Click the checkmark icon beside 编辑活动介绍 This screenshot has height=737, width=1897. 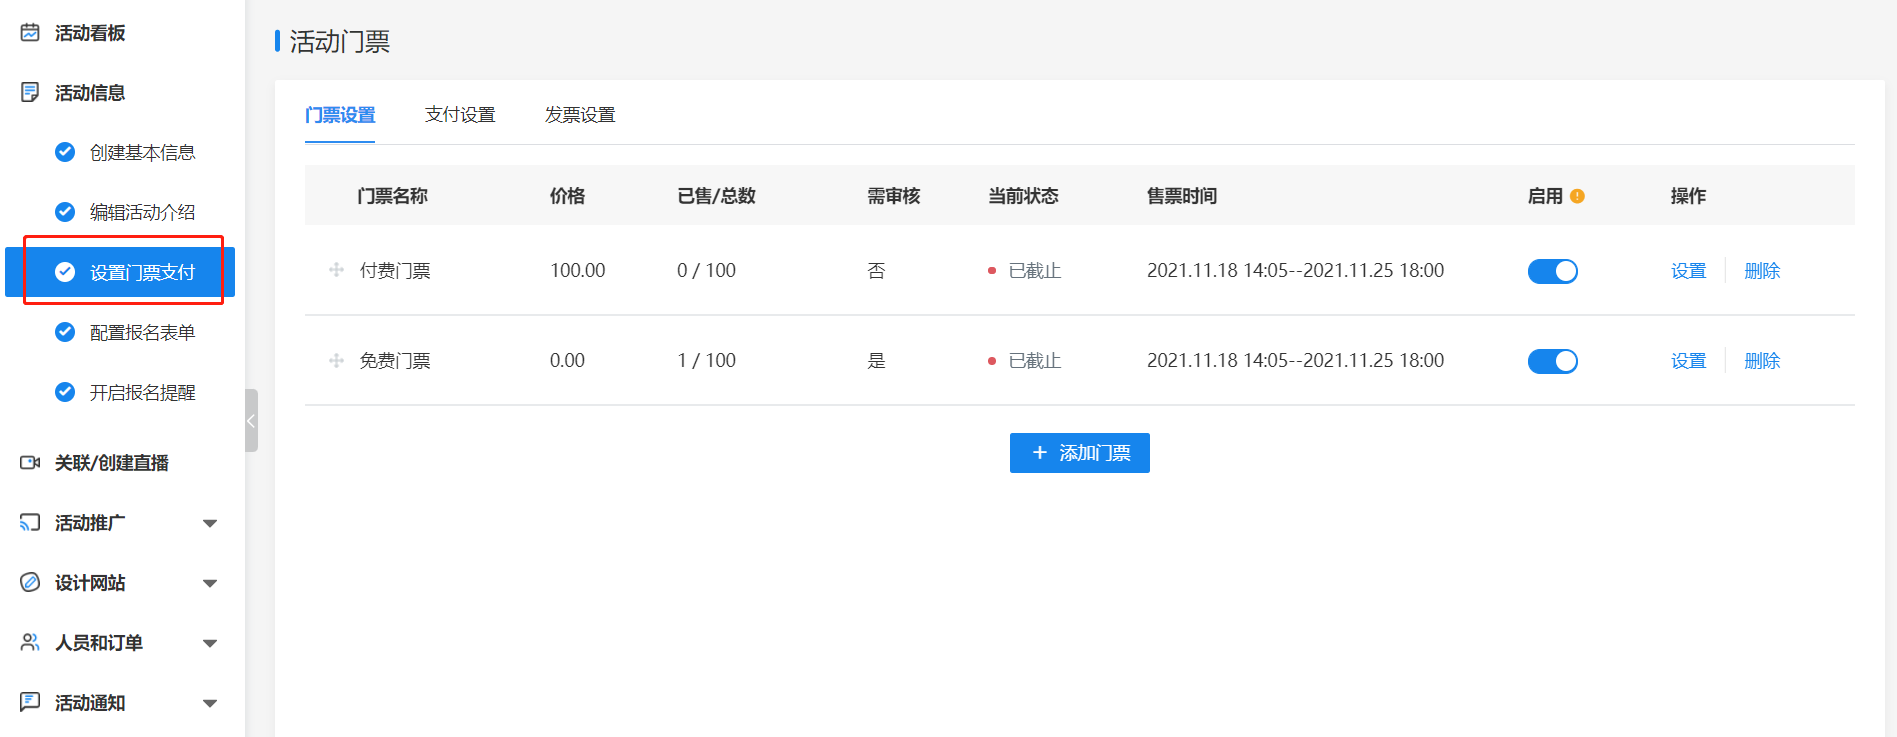[x=65, y=212]
